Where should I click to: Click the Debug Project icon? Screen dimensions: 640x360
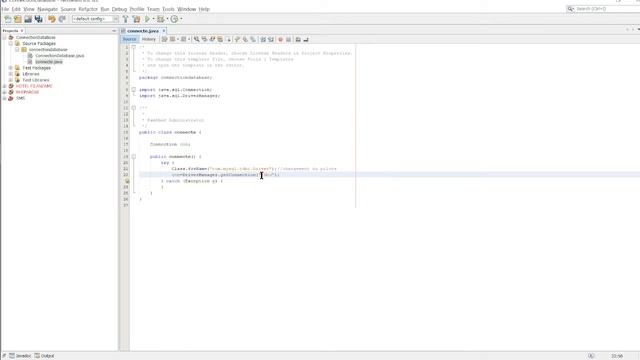coord(161,19)
